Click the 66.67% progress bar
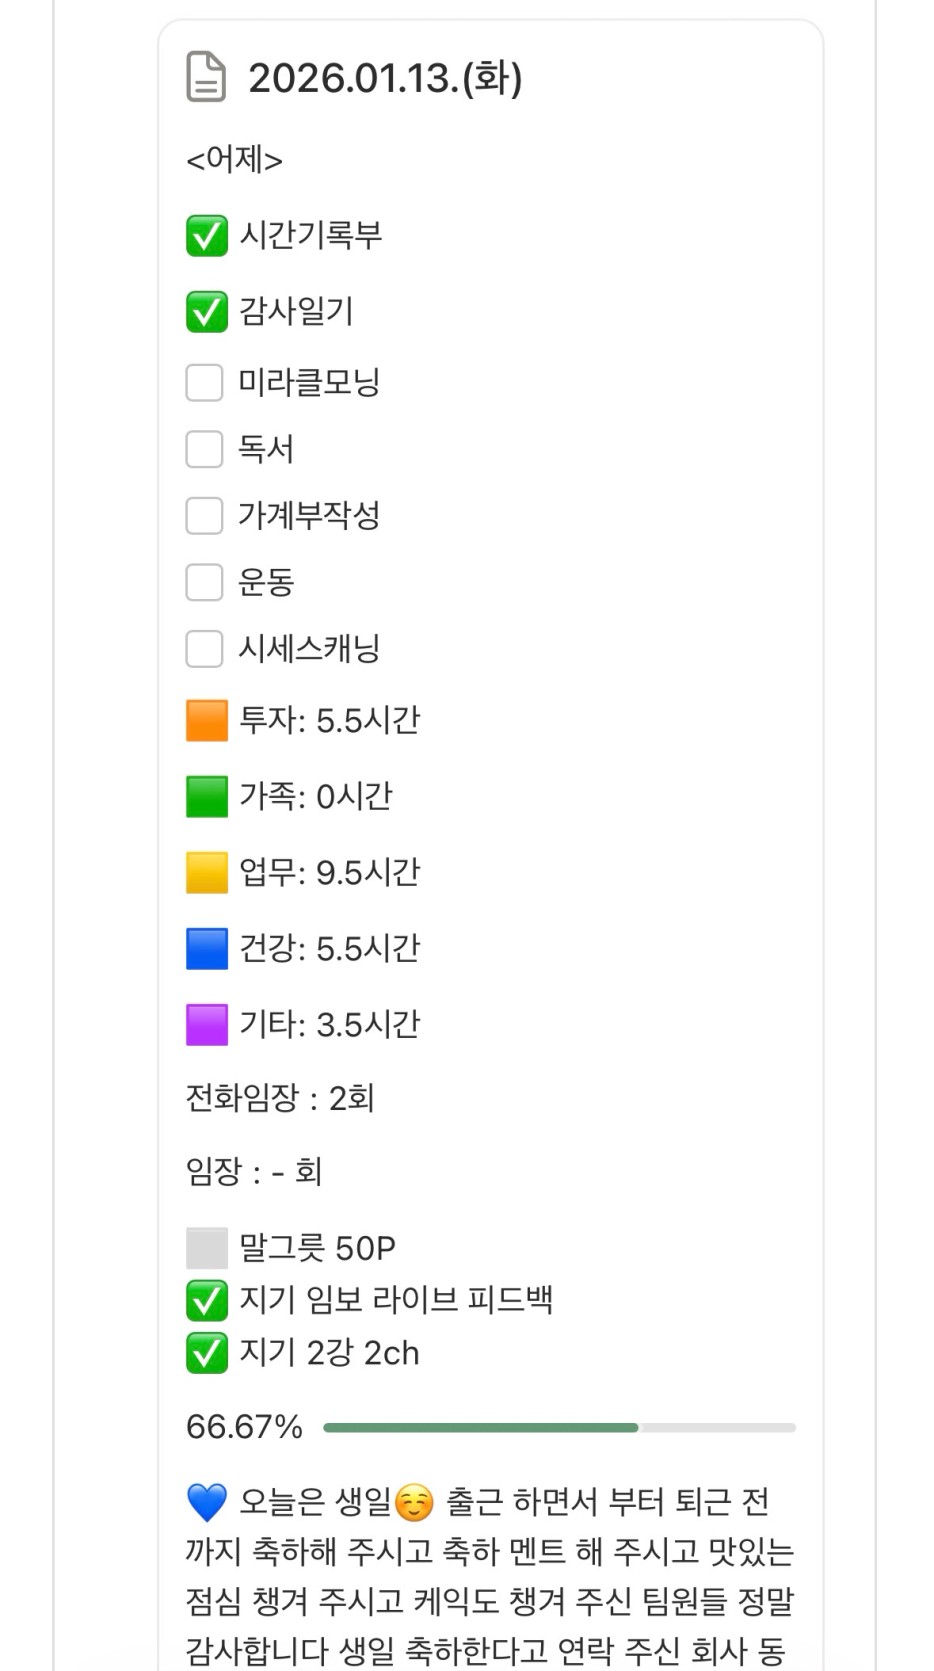This screenshot has width=934, height=1671. click(x=558, y=1428)
